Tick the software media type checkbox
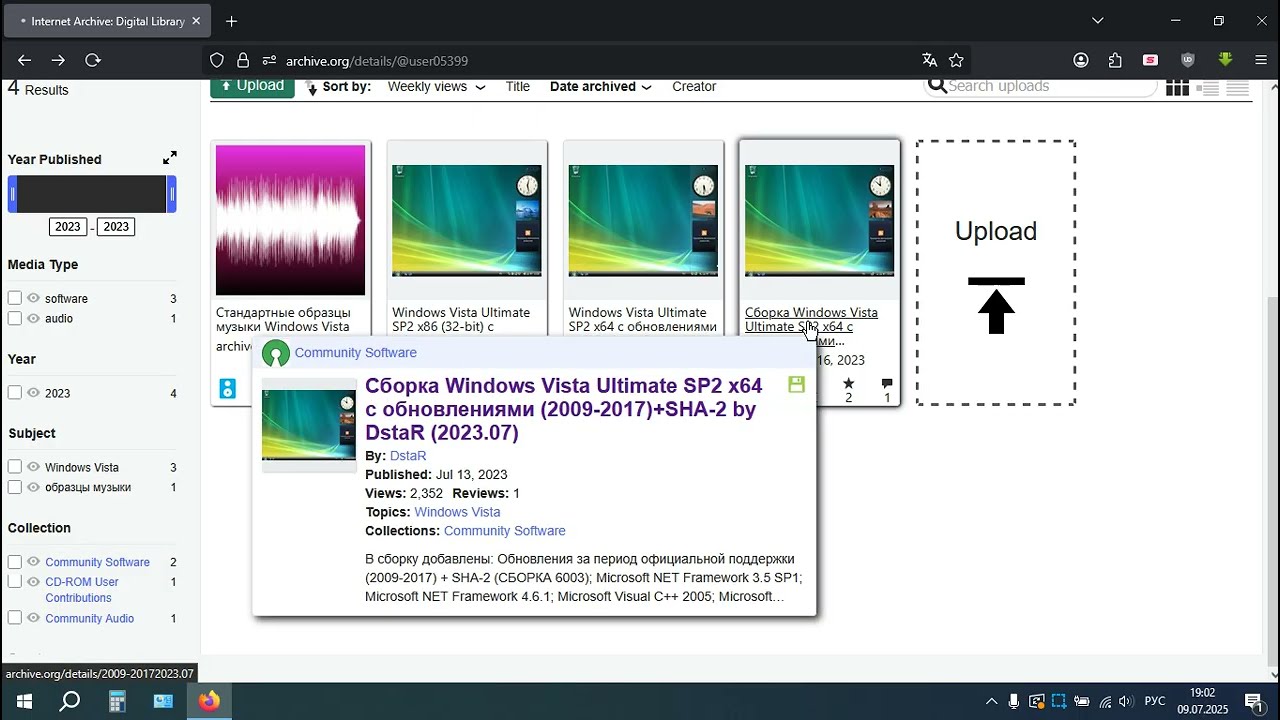 click(15, 298)
